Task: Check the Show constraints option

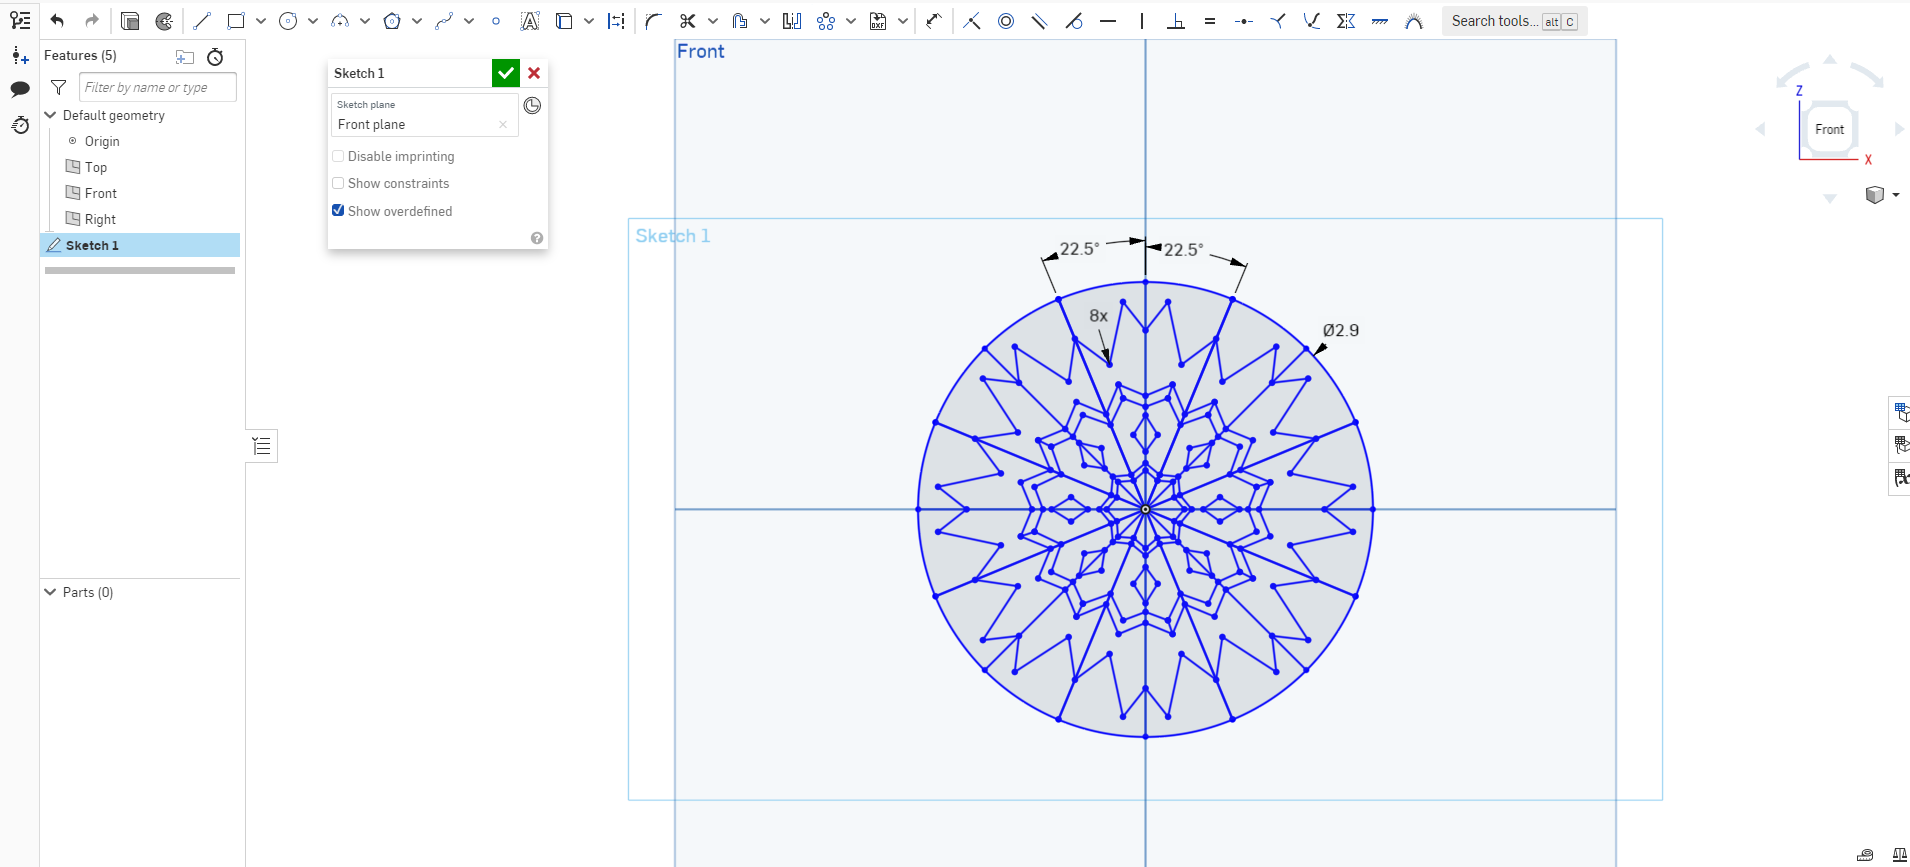Action: (x=338, y=183)
